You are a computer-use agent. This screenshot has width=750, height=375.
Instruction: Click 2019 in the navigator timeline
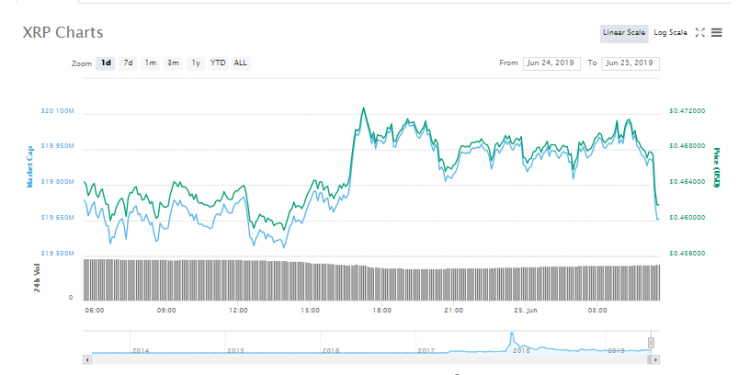pos(616,351)
